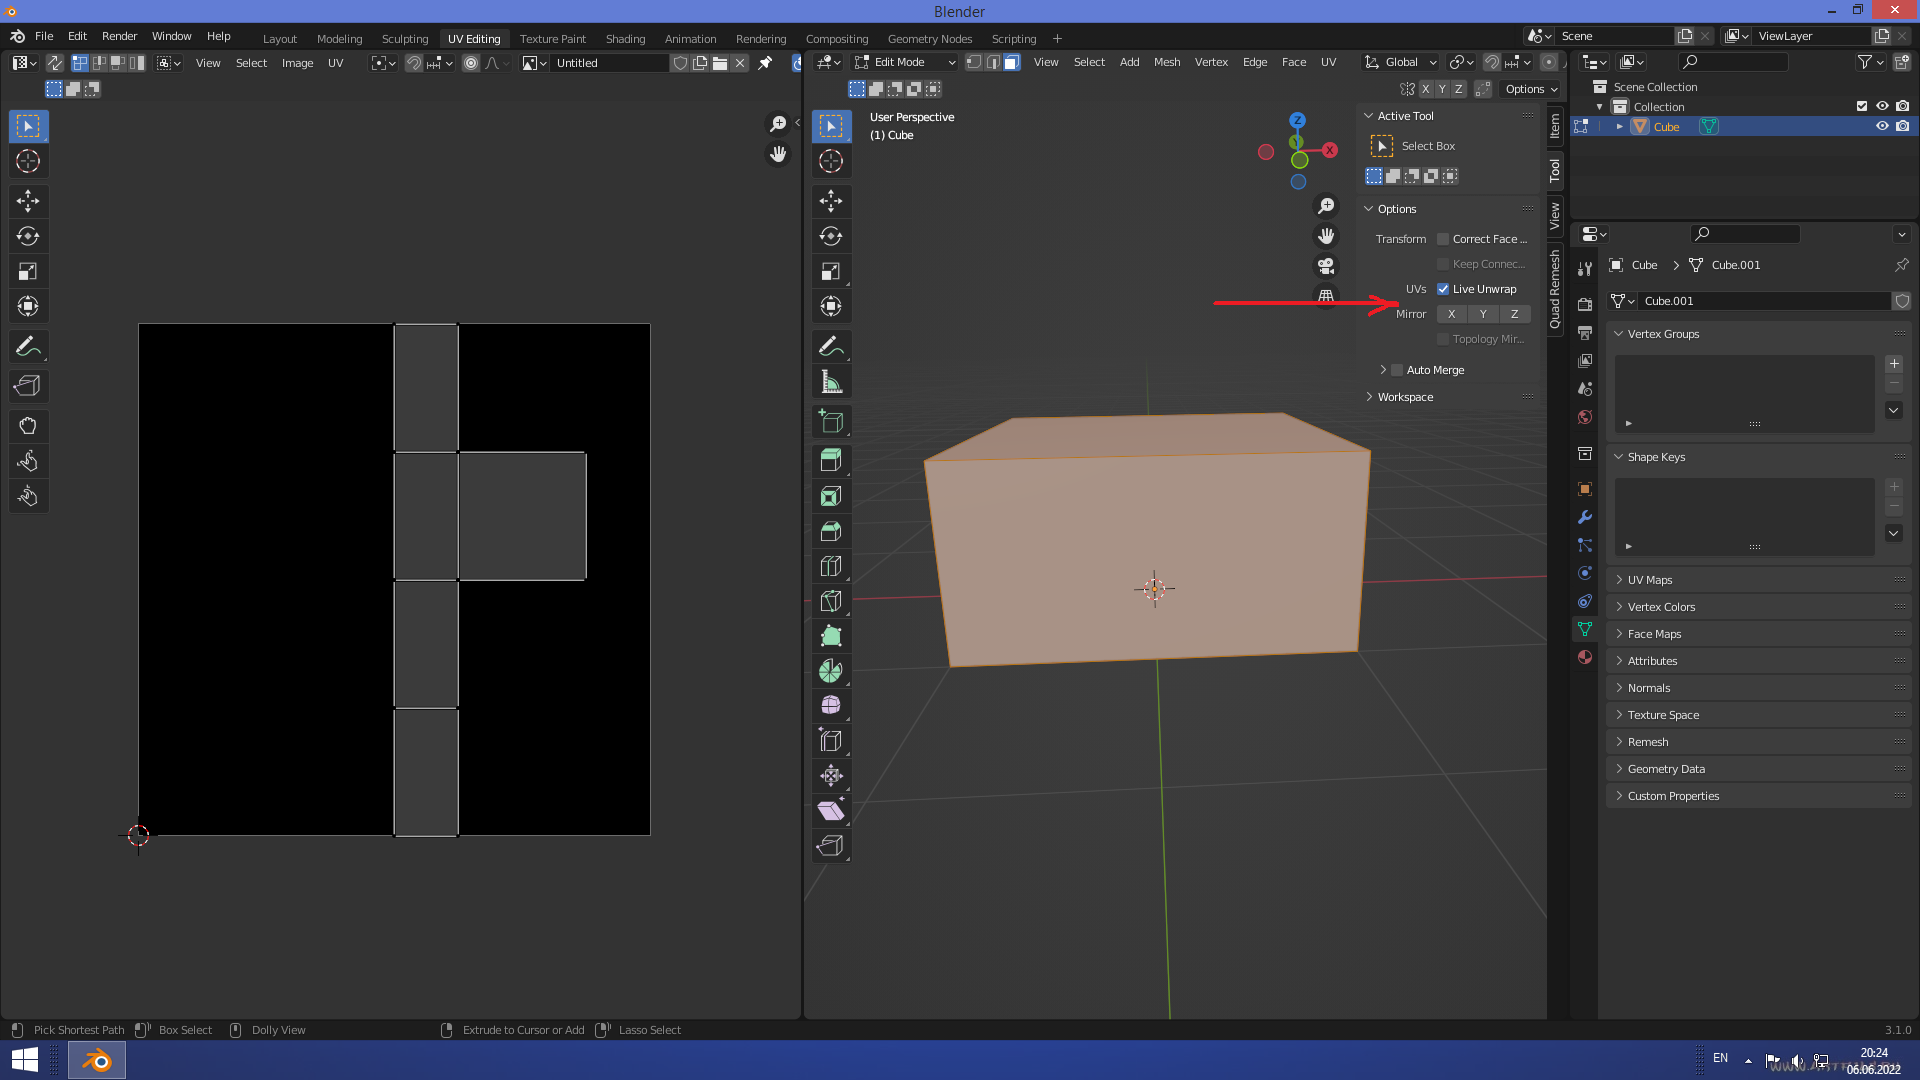Enable the Correct Face Attributes checkbox
The image size is (1920, 1080).
point(1443,239)
